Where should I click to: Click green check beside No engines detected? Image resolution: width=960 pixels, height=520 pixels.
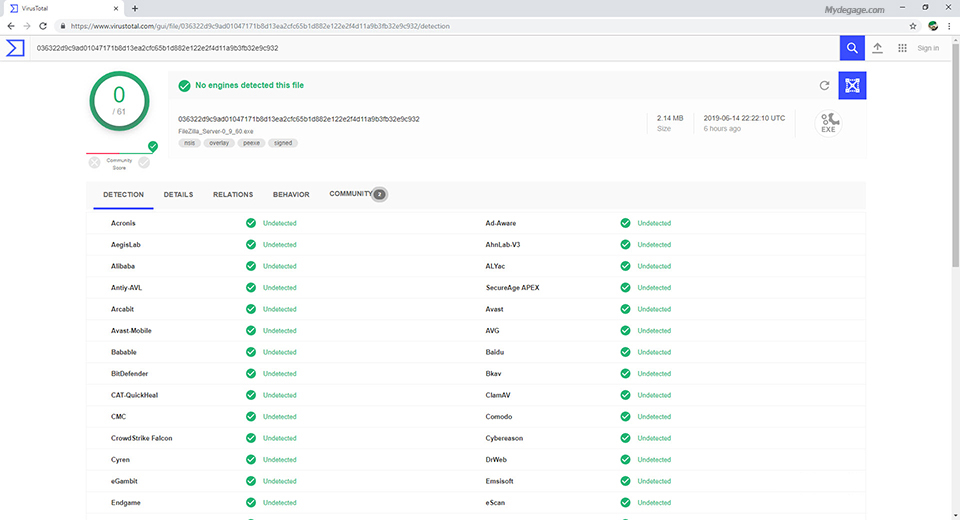[x=184, y=86]
